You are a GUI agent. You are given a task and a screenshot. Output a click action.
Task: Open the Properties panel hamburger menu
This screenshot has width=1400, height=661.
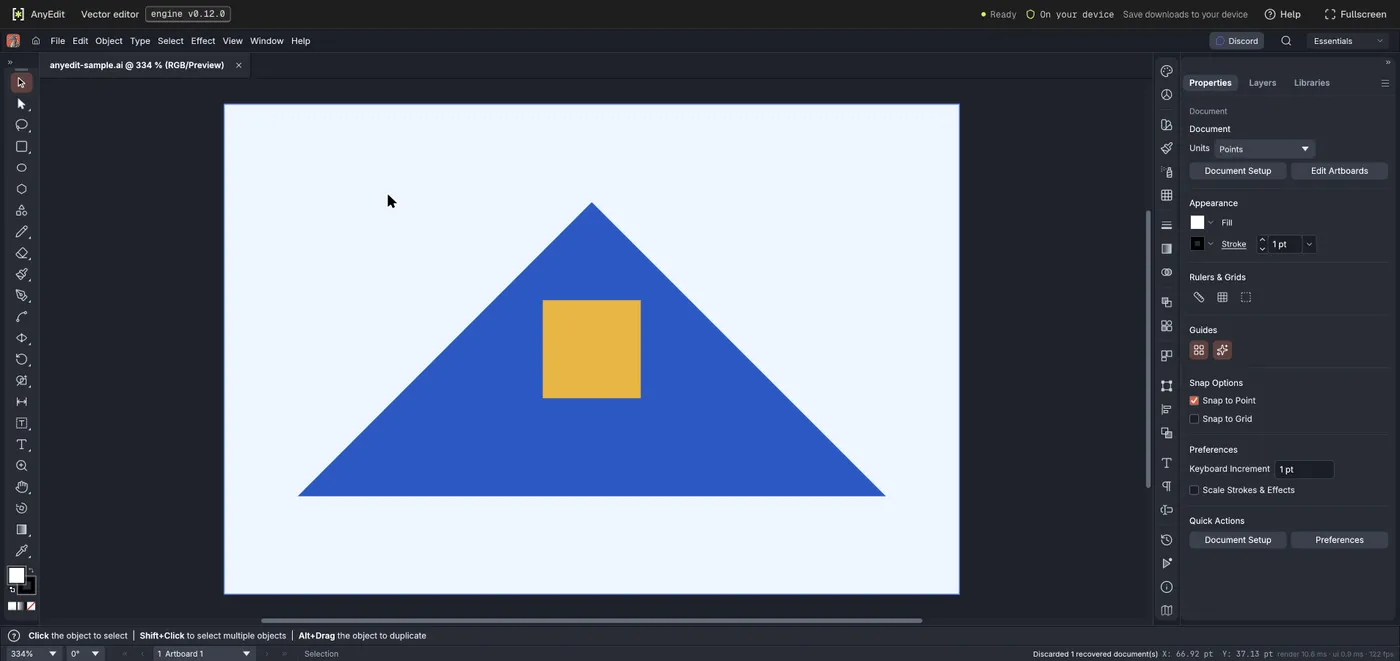click(1385, 83)
